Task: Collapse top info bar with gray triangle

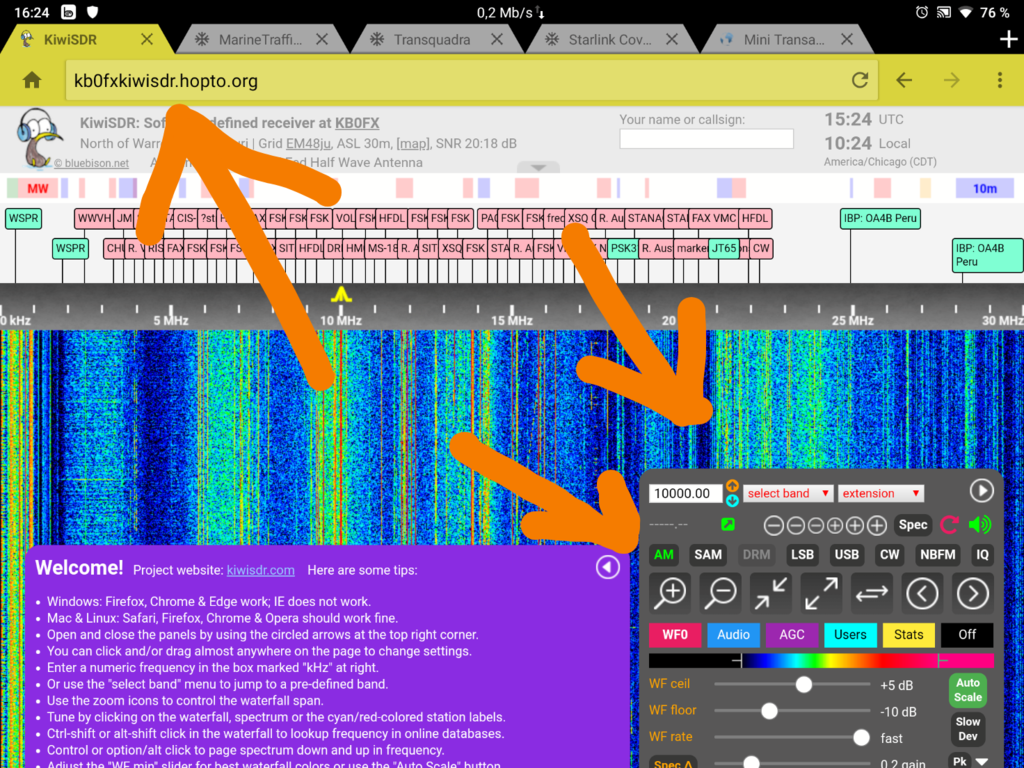Action: (x=538, y=168)
